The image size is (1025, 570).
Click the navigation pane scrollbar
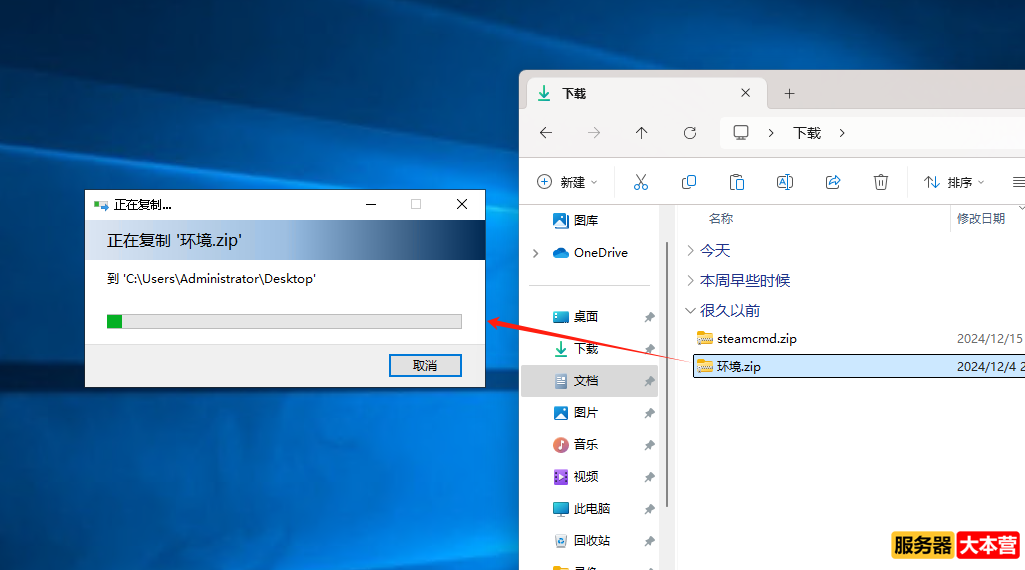point(666,374)
